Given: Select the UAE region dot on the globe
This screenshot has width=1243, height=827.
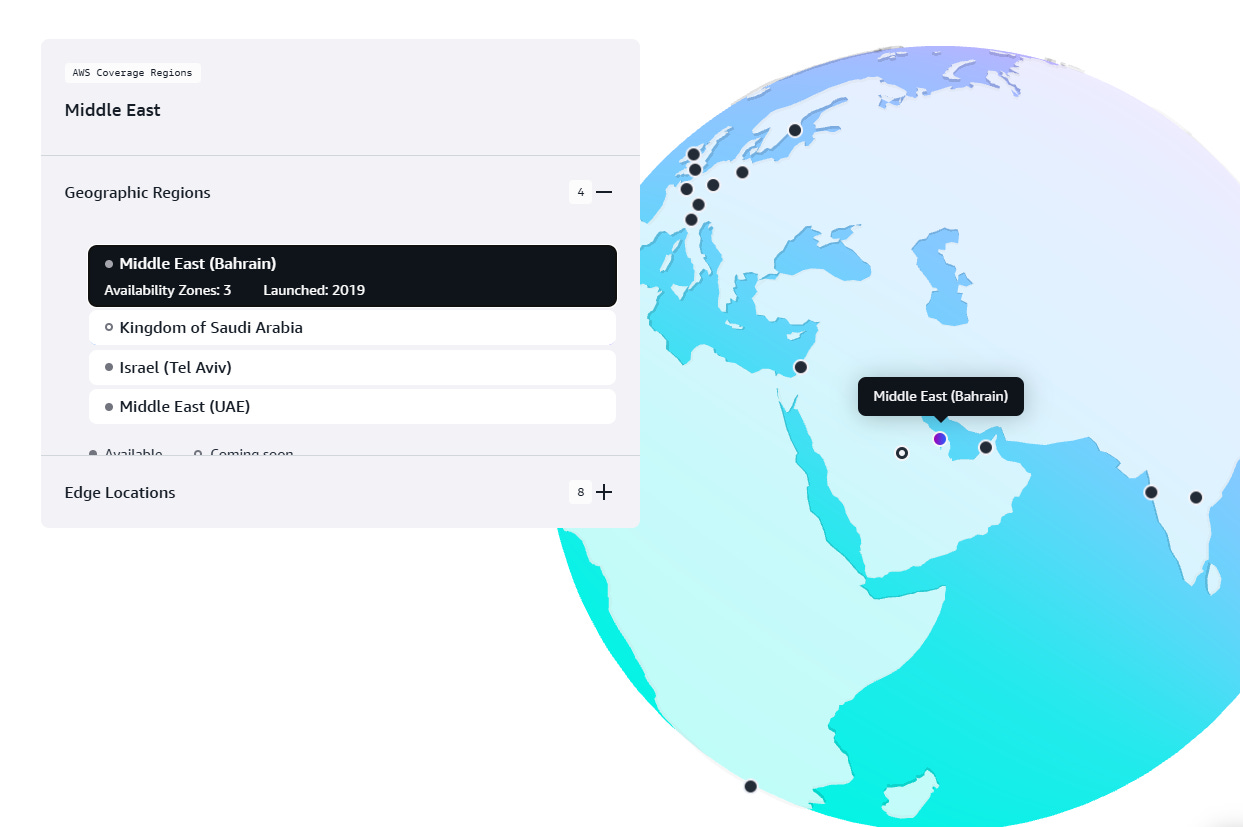Looking at the screenshot, I should pos(986,447).
